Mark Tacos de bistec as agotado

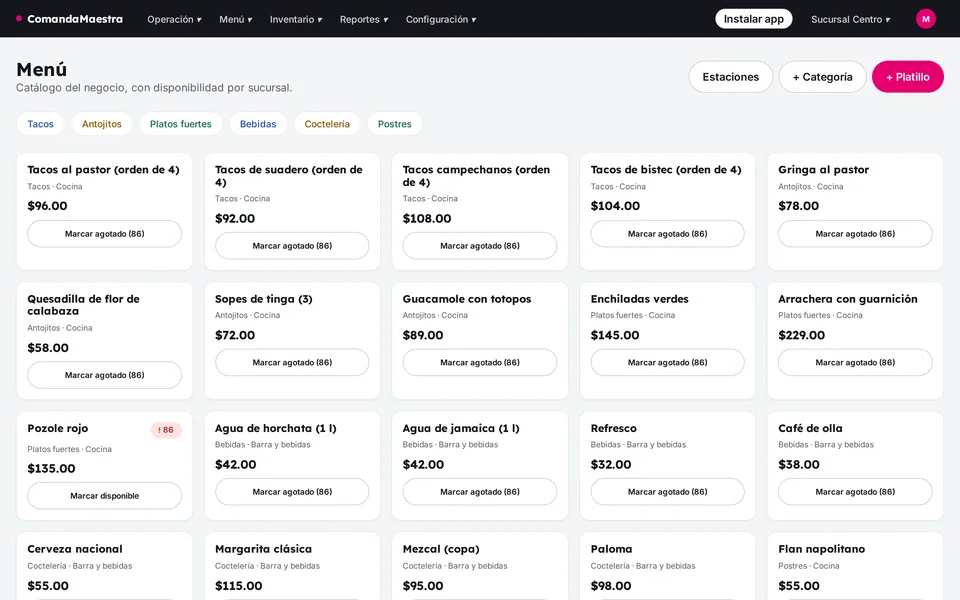(x=667, y=234)
